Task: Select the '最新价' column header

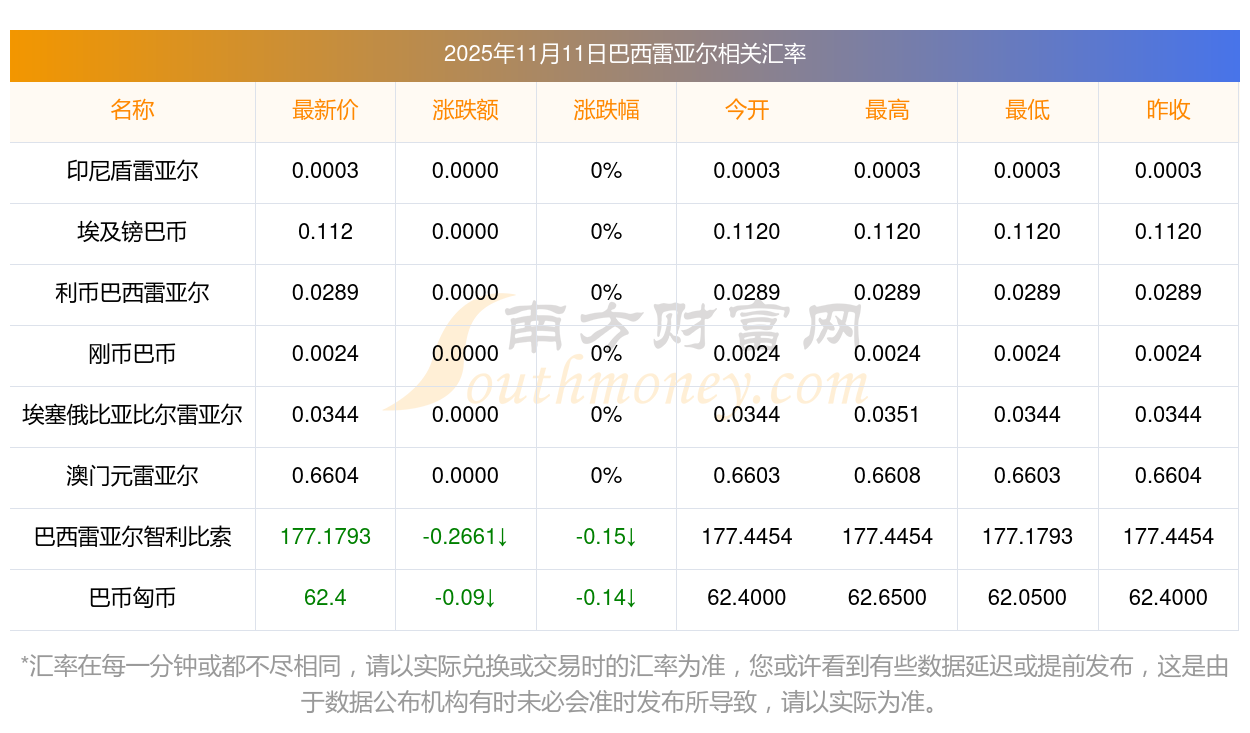Action: (325, 110)
